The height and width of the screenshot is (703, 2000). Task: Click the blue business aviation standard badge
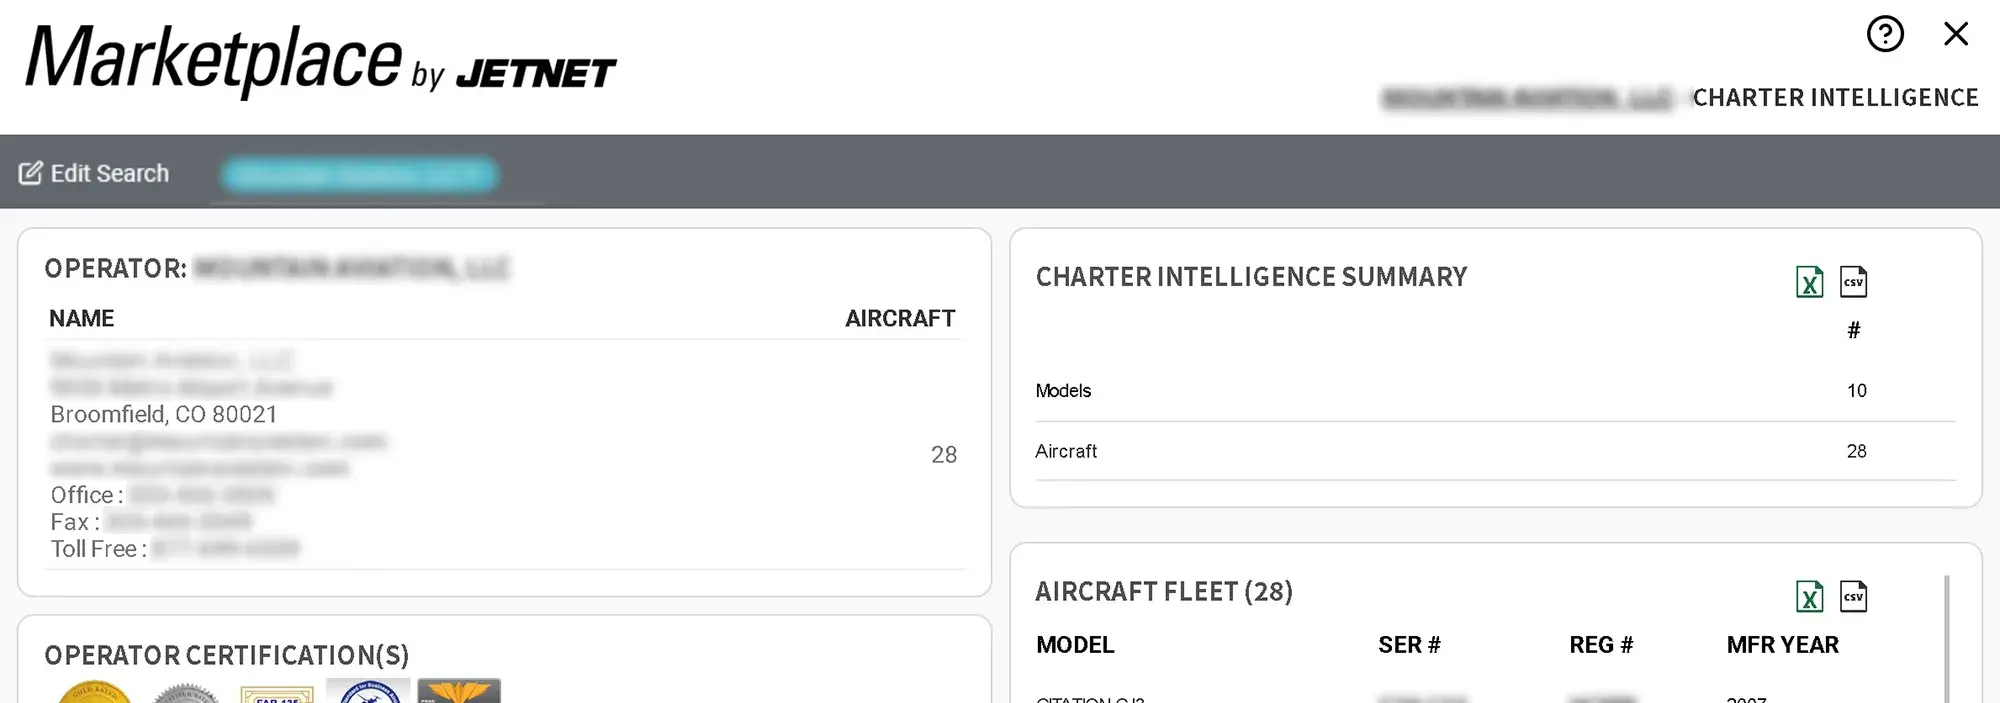click(x=367, y=690)
